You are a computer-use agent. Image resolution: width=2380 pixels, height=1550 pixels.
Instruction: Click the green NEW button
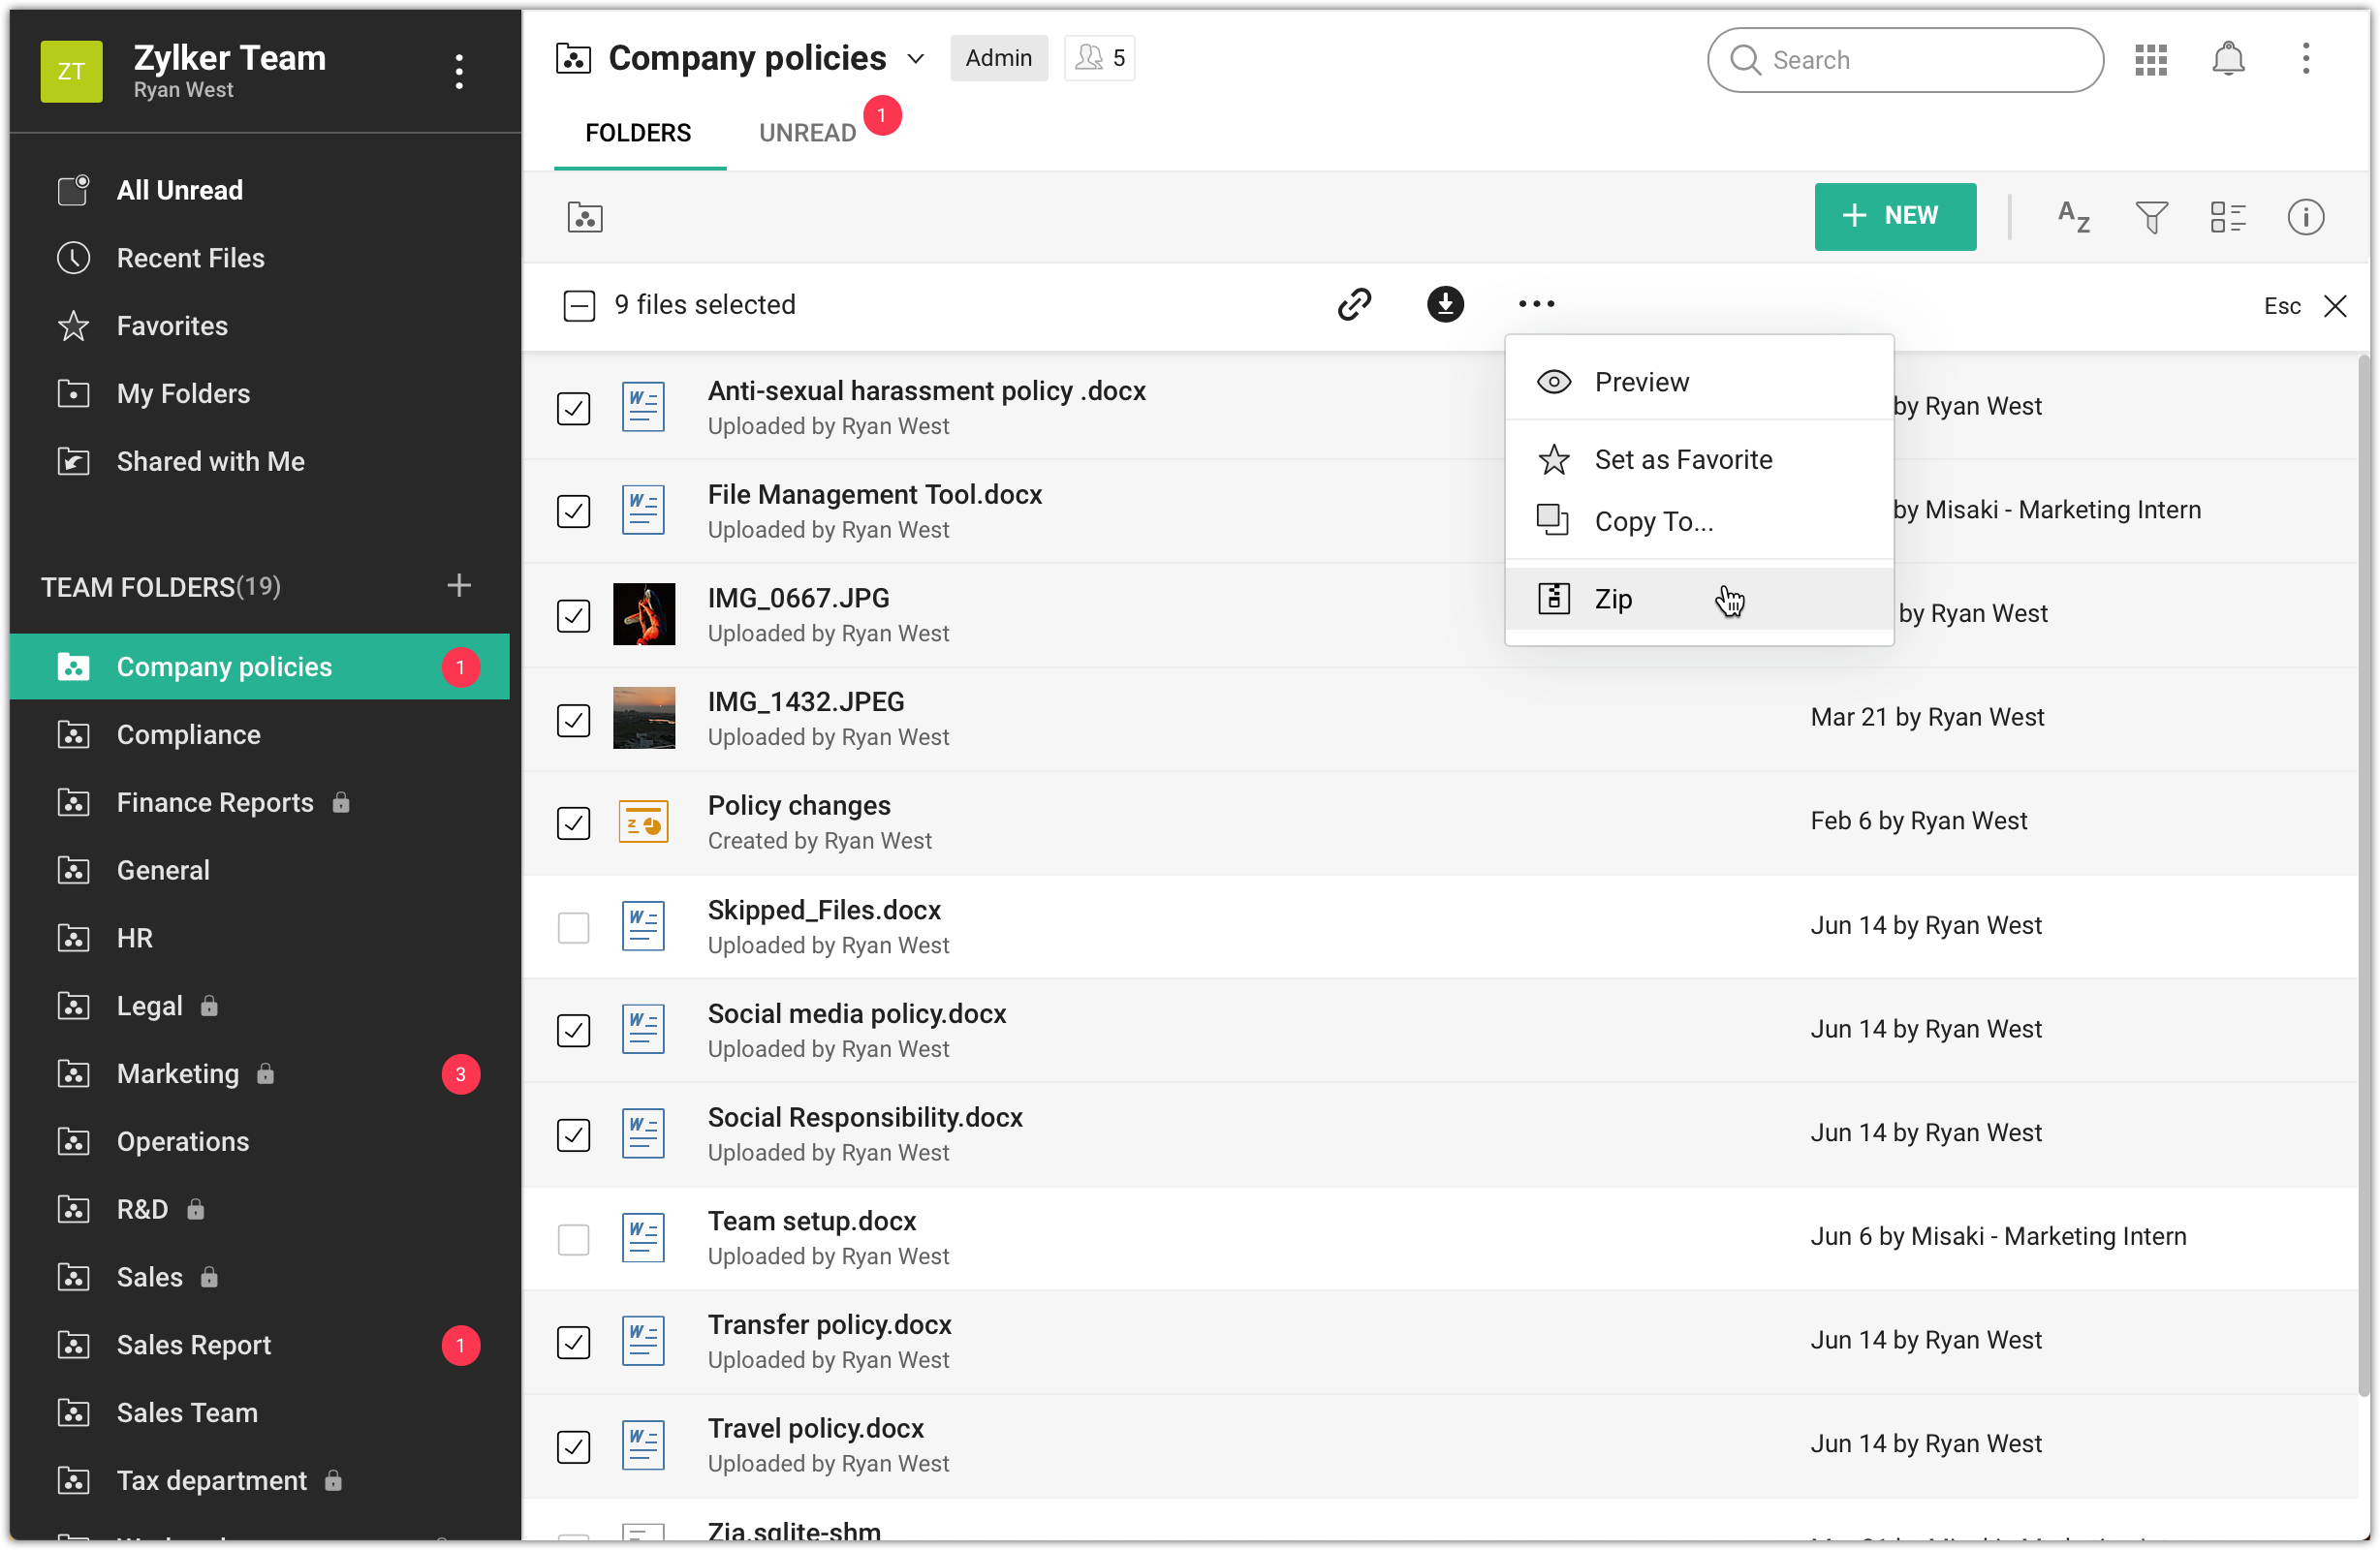(x=1894, y=216)
